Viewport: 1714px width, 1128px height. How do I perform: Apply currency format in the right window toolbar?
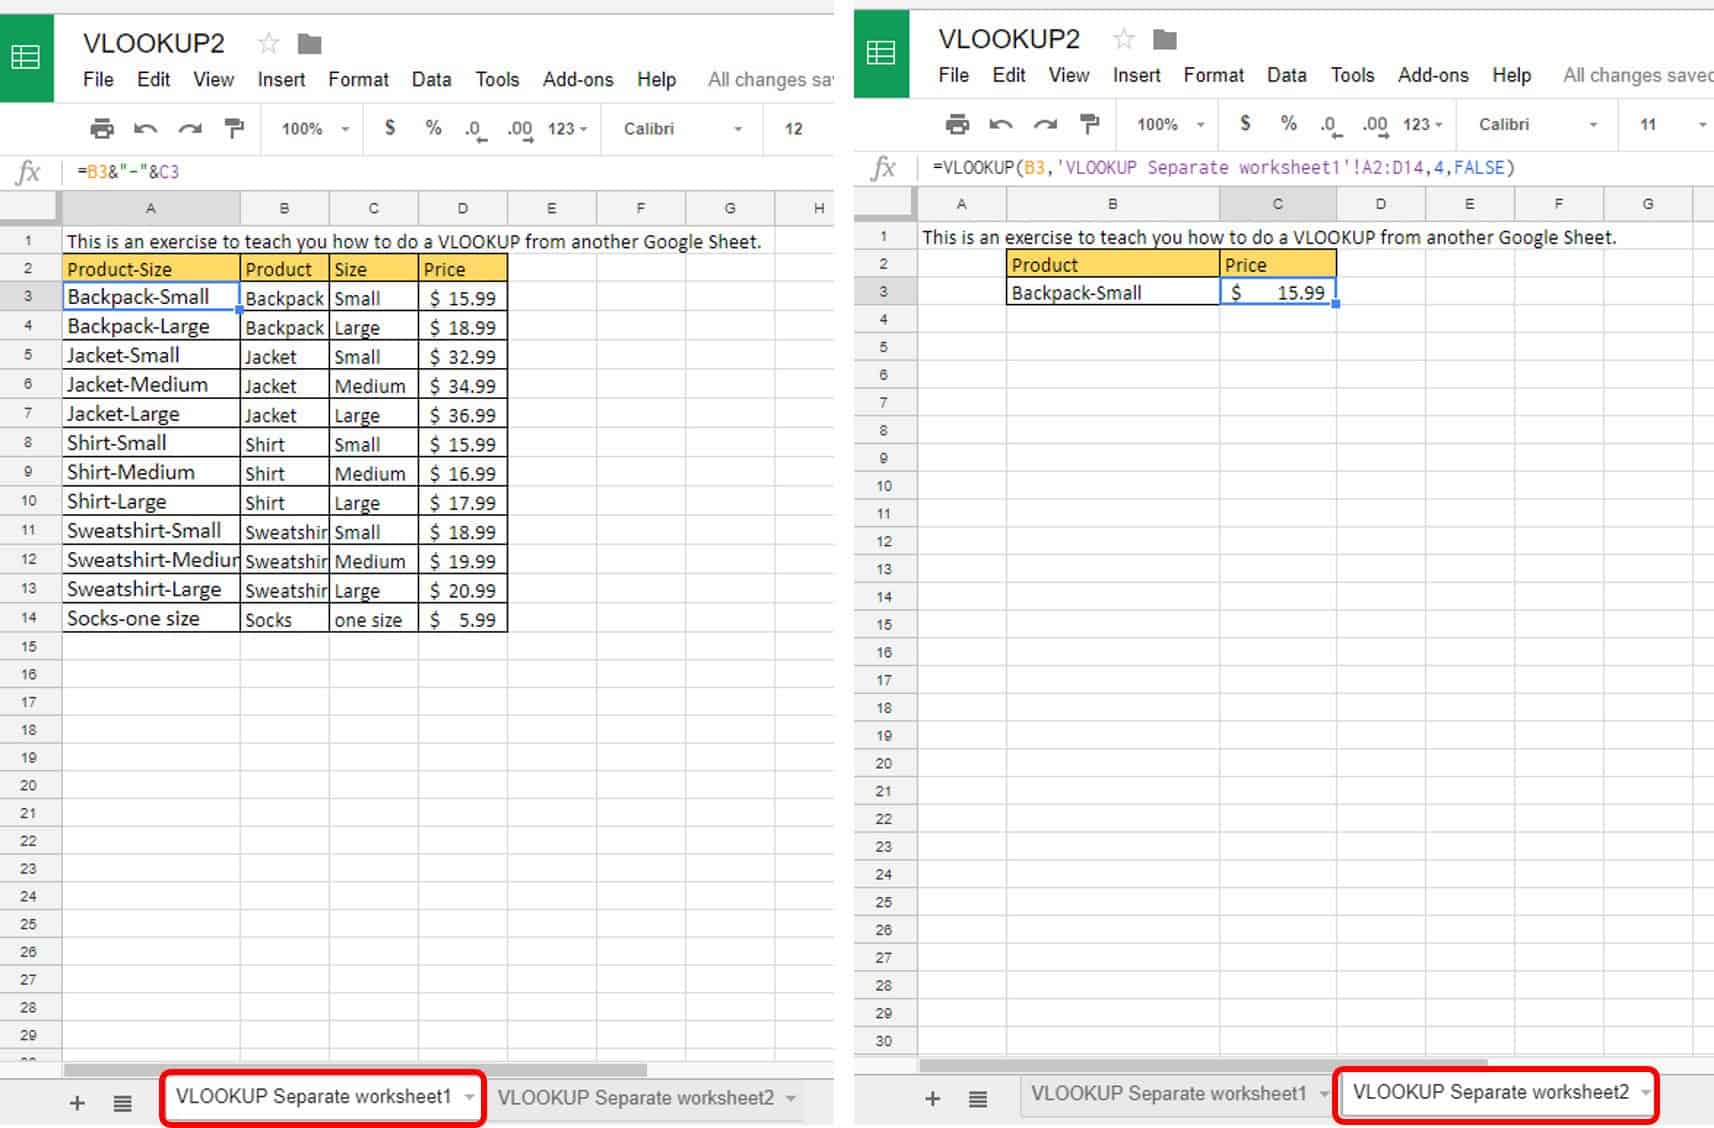(x=1245, y=124)
